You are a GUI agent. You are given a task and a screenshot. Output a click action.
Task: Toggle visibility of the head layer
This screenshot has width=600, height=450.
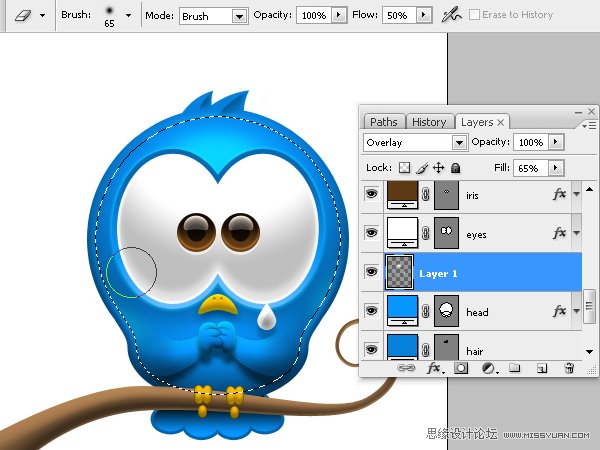(x=371, y=310)
